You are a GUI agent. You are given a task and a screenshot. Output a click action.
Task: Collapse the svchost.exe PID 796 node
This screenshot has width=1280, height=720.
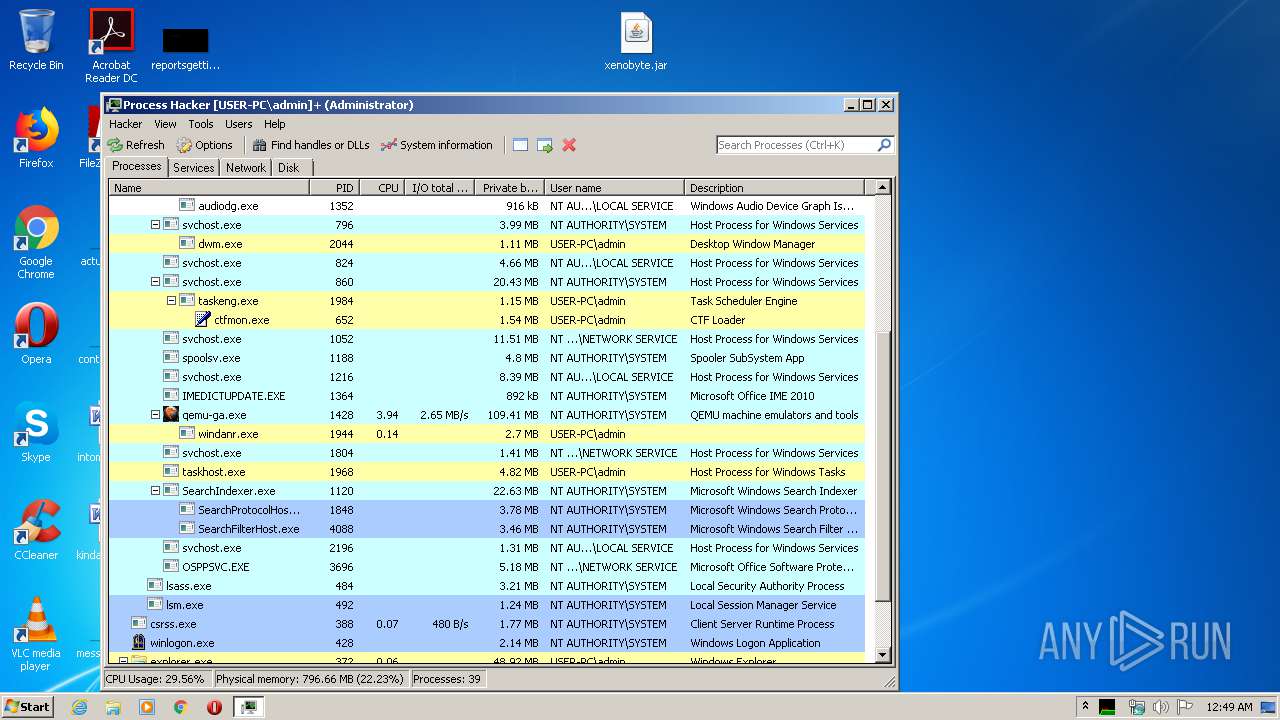[155, 225]
